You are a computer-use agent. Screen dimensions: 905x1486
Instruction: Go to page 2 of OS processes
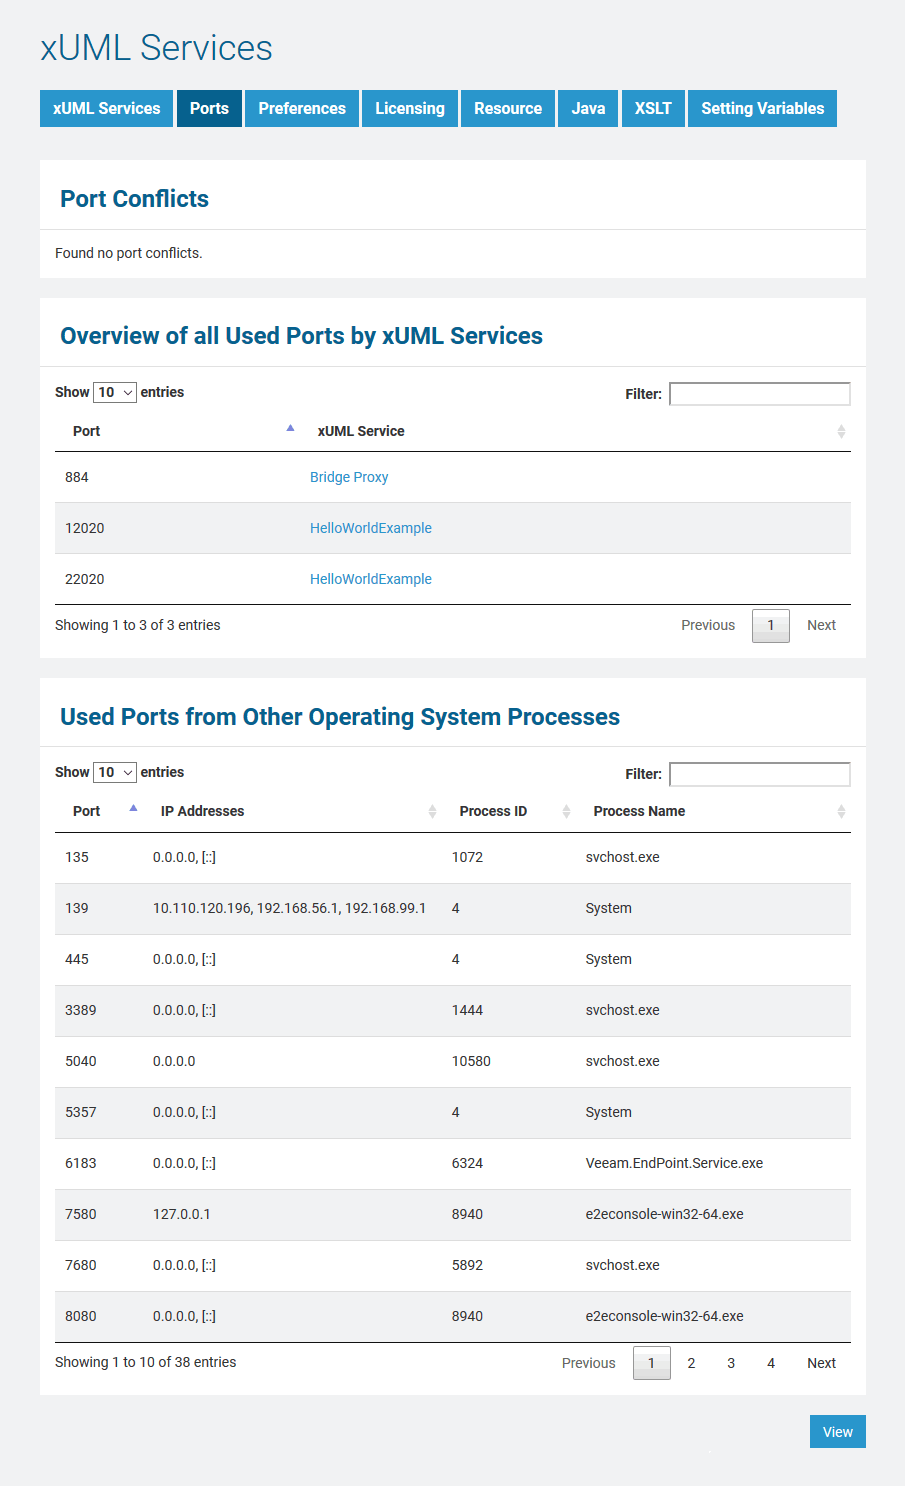click(691, 1363)
